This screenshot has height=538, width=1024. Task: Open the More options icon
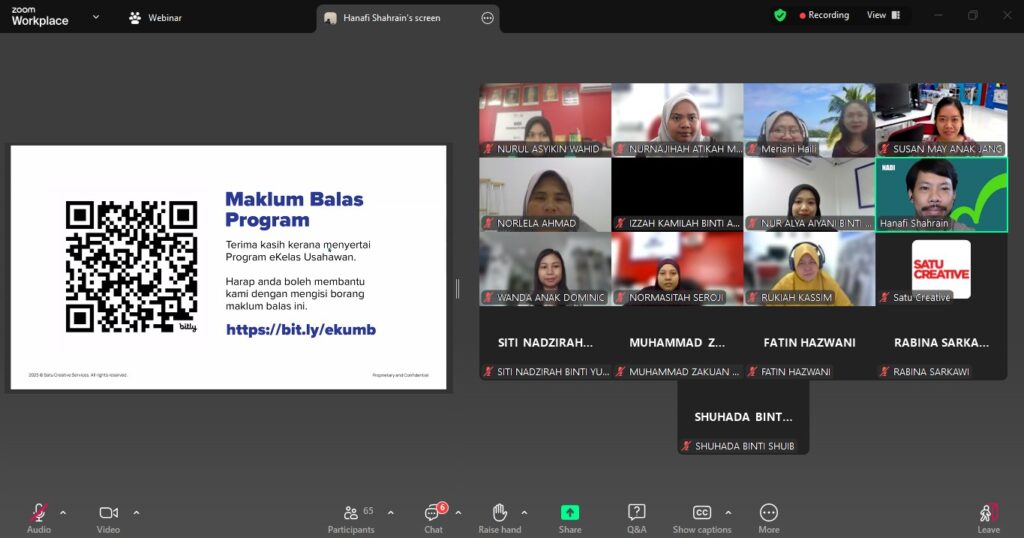coord(769,513)
